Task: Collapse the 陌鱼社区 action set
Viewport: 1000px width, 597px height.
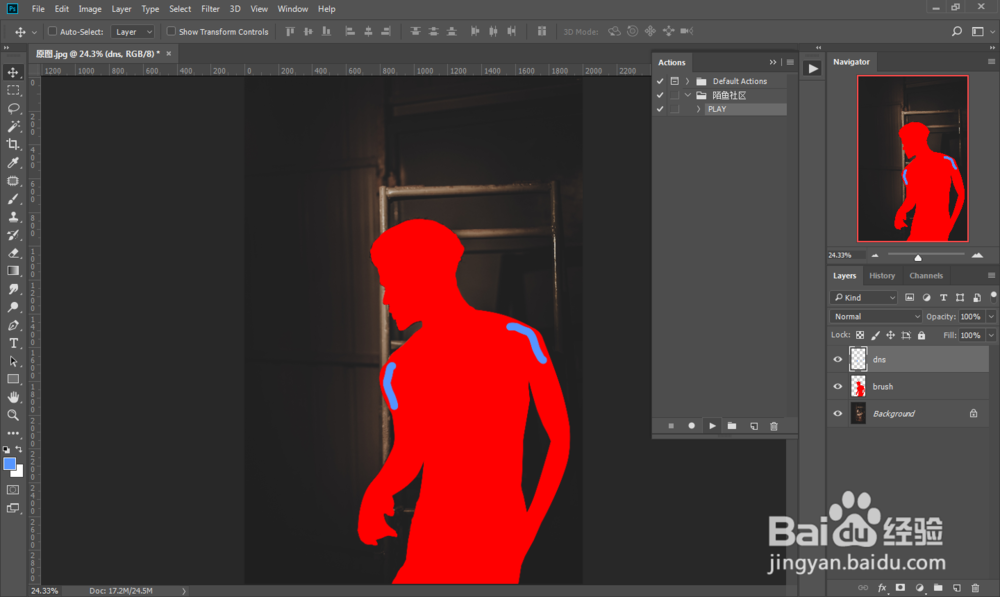Action: pos(687,94)
